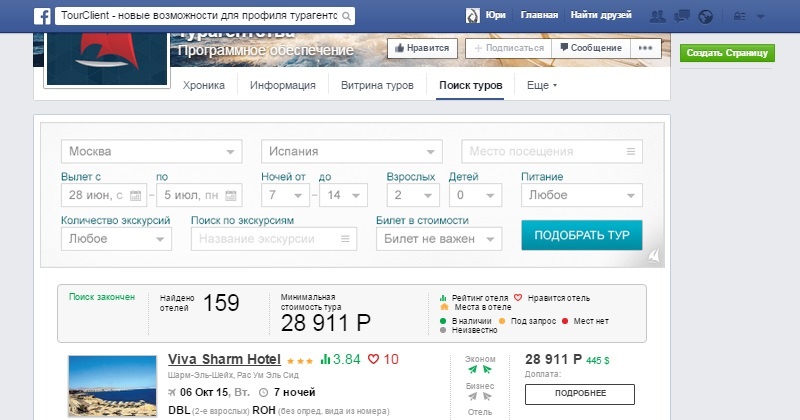This screenshot has height=420, width=800.
Task: Click Поиск закончен status text
Action: (x=102, y=297)
